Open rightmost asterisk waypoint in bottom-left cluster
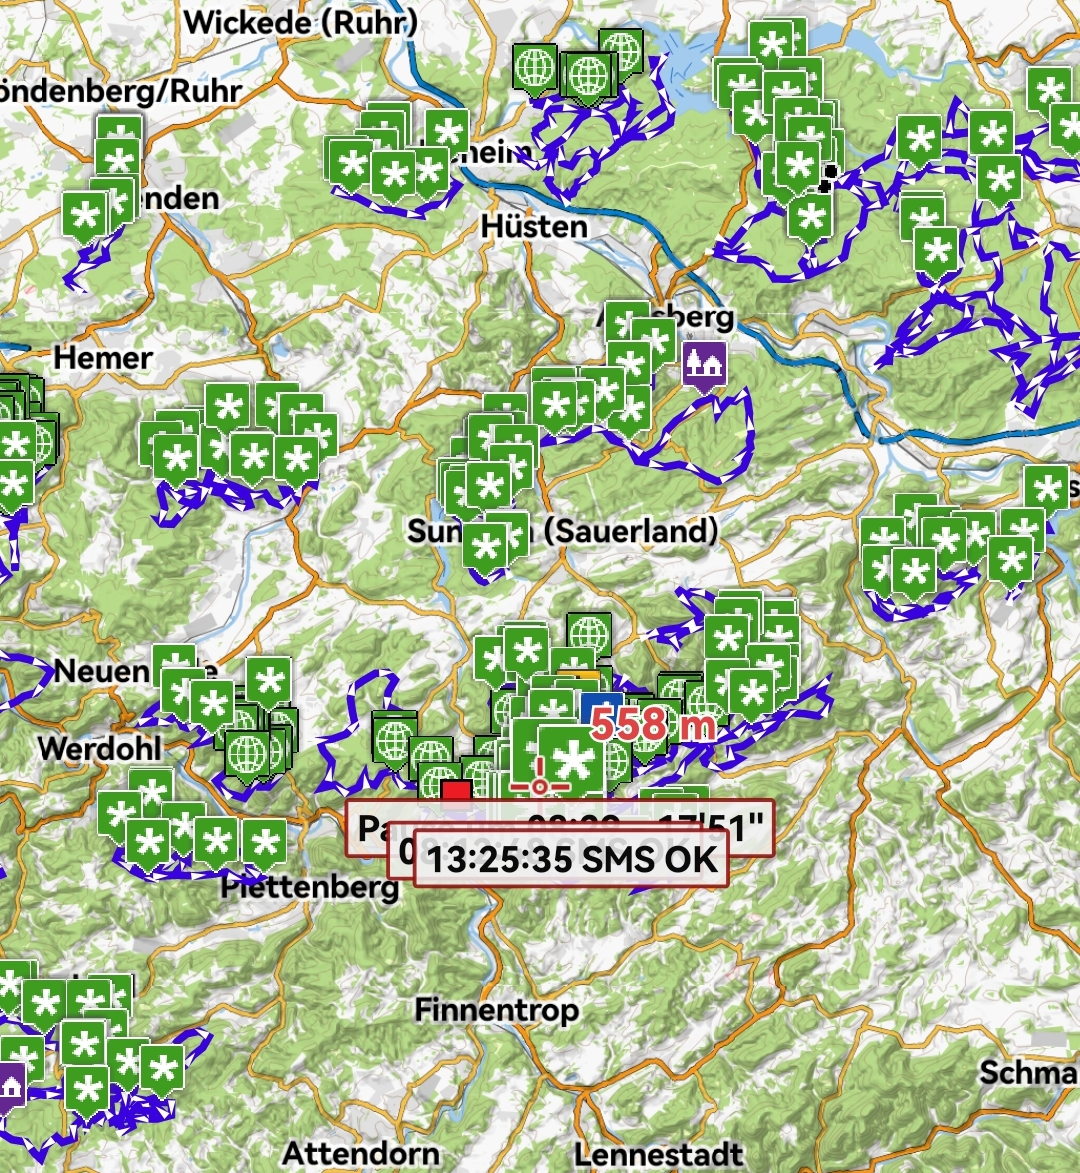This screenshot has height=1173, width=1080. click(x=162, y=1069)
